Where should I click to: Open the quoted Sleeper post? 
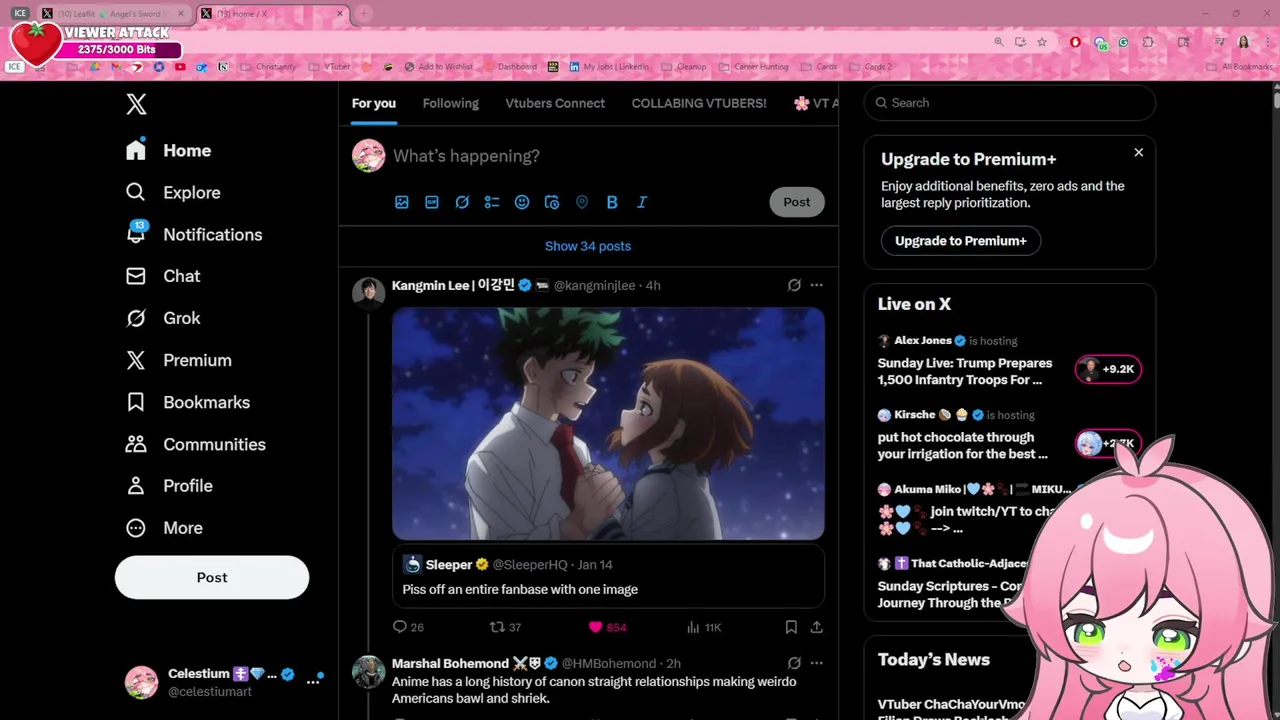tap(608, 576)
